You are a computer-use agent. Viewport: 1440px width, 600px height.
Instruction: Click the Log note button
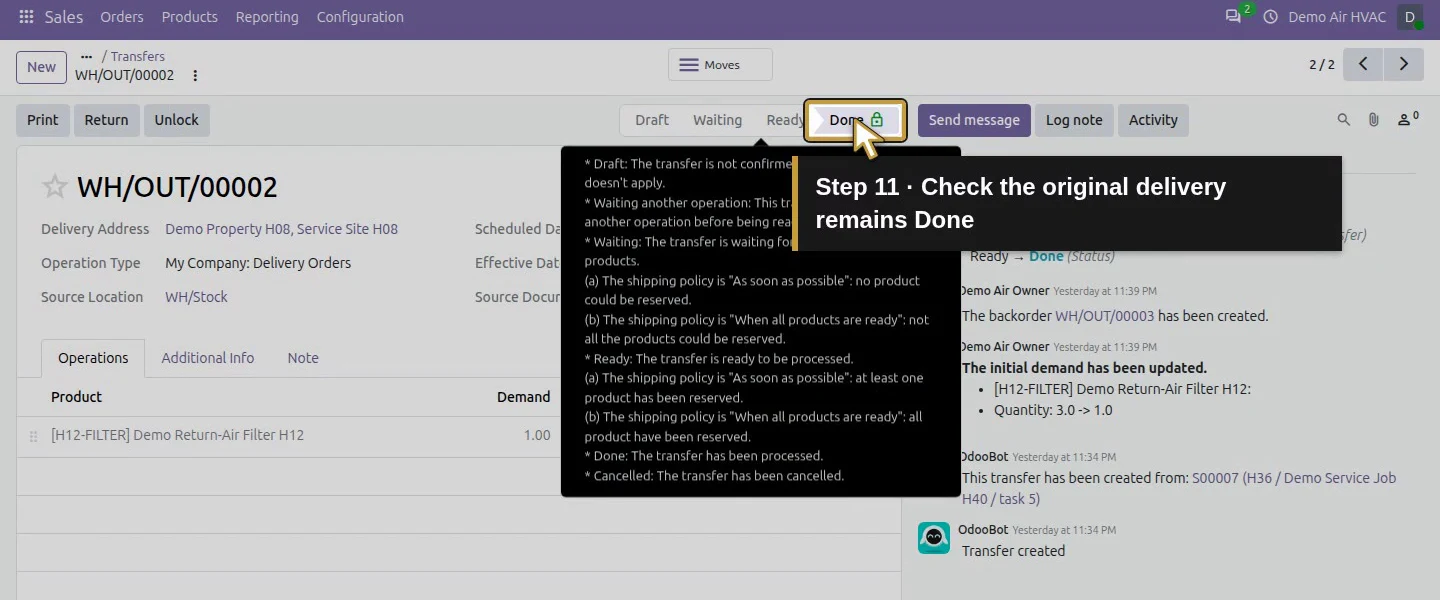(1074, 120)
